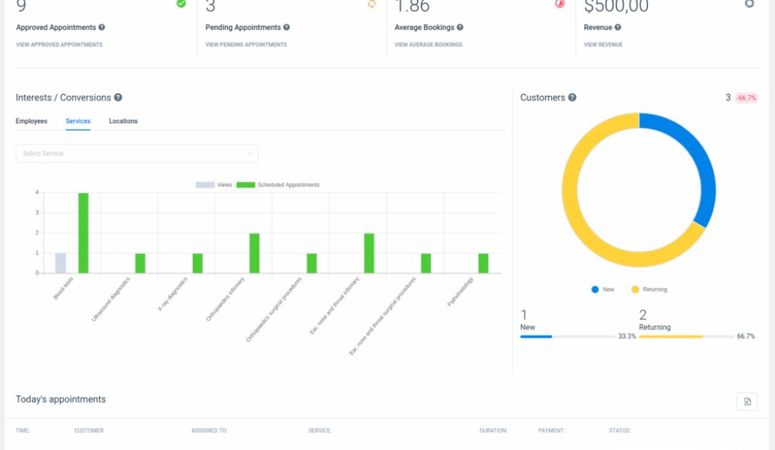Click the Today's appointments heading
The image size is (775, 450).
pyautogui.click(x=61, y=399)
